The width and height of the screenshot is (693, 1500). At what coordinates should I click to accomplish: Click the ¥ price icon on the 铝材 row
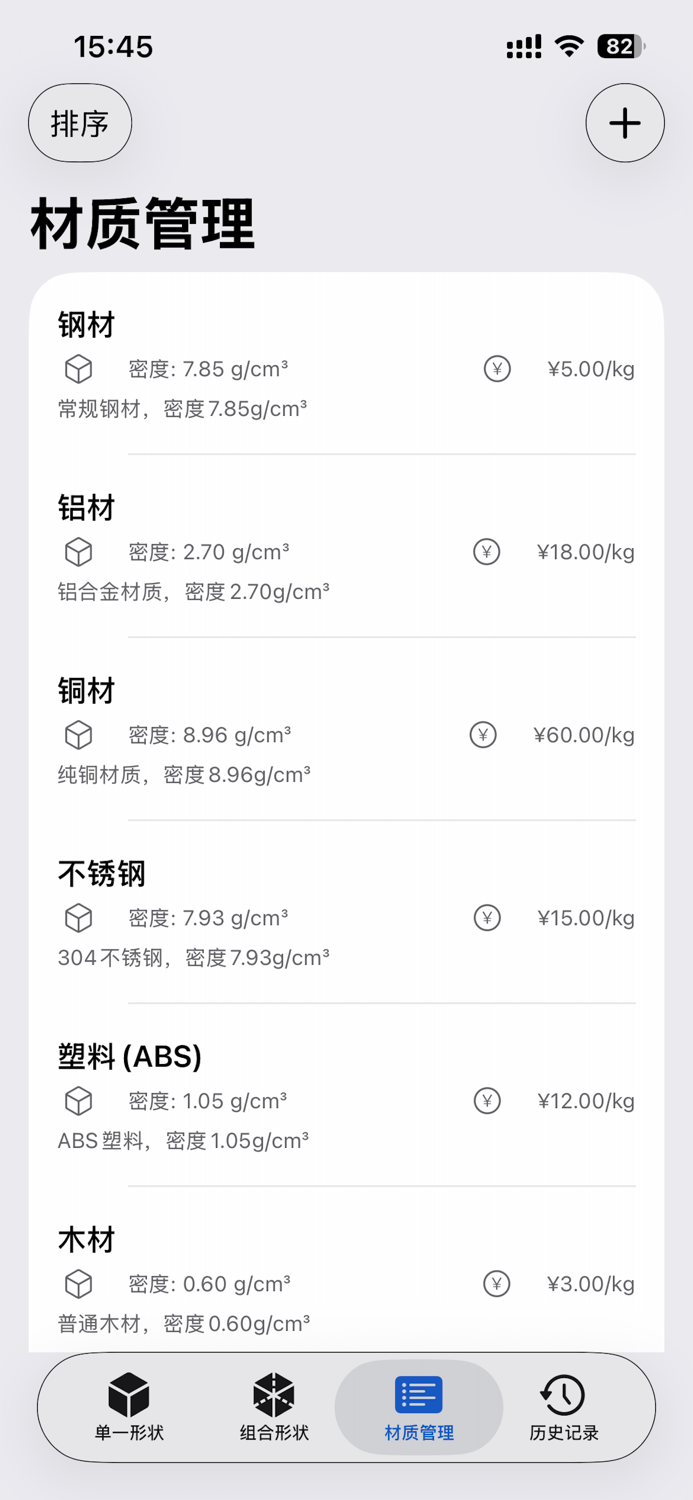point(486,551)
